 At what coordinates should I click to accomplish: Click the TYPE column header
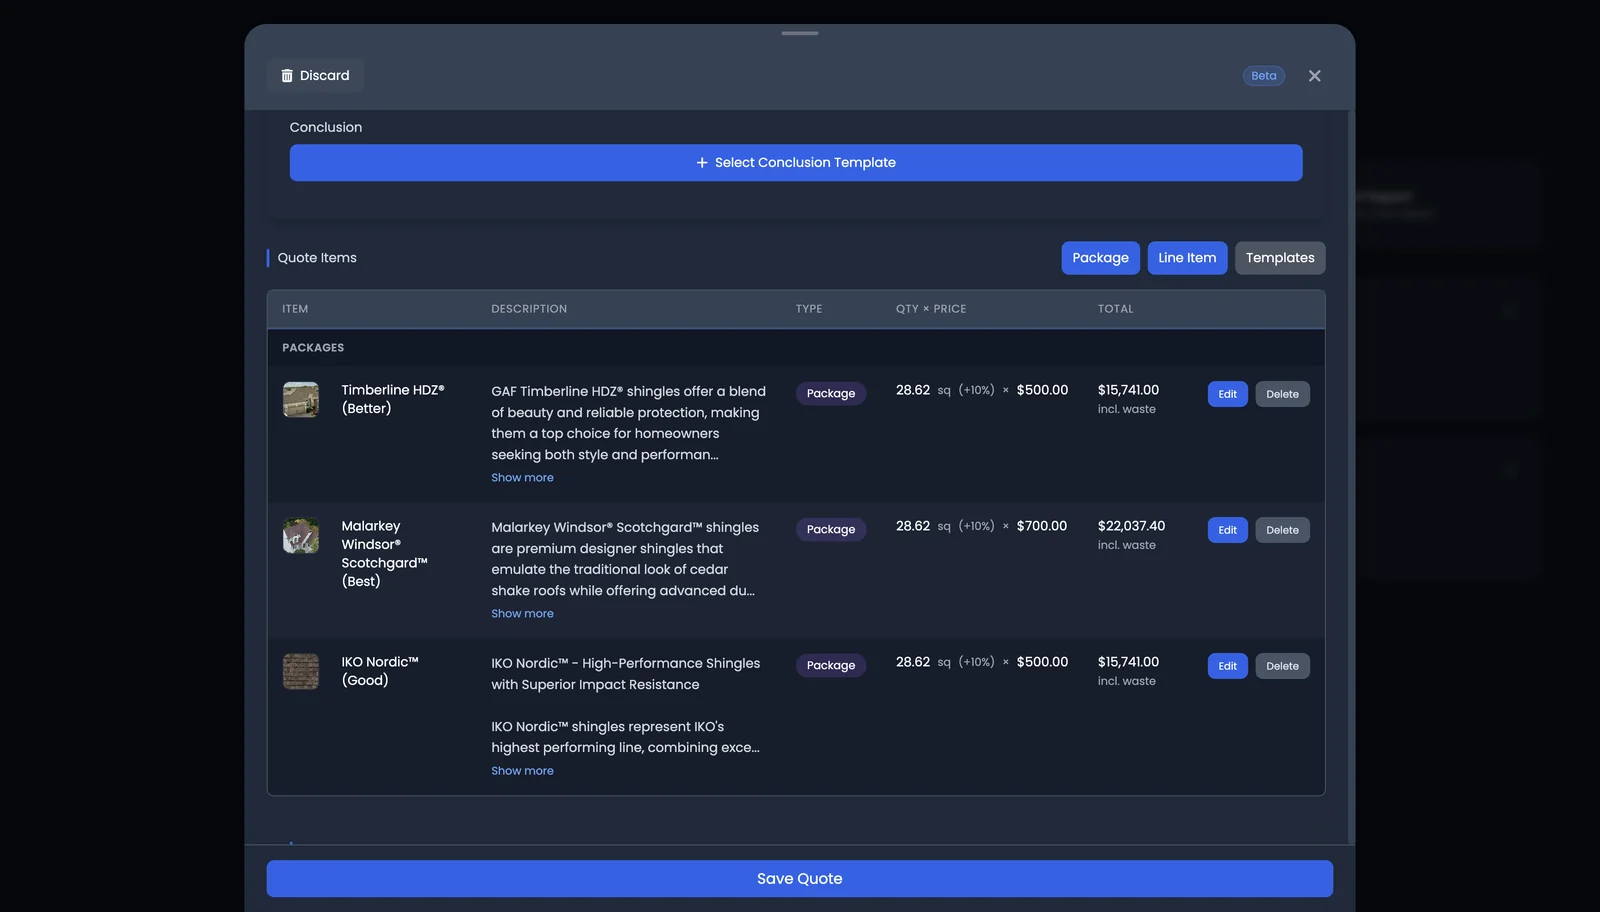tap(809, 309)
